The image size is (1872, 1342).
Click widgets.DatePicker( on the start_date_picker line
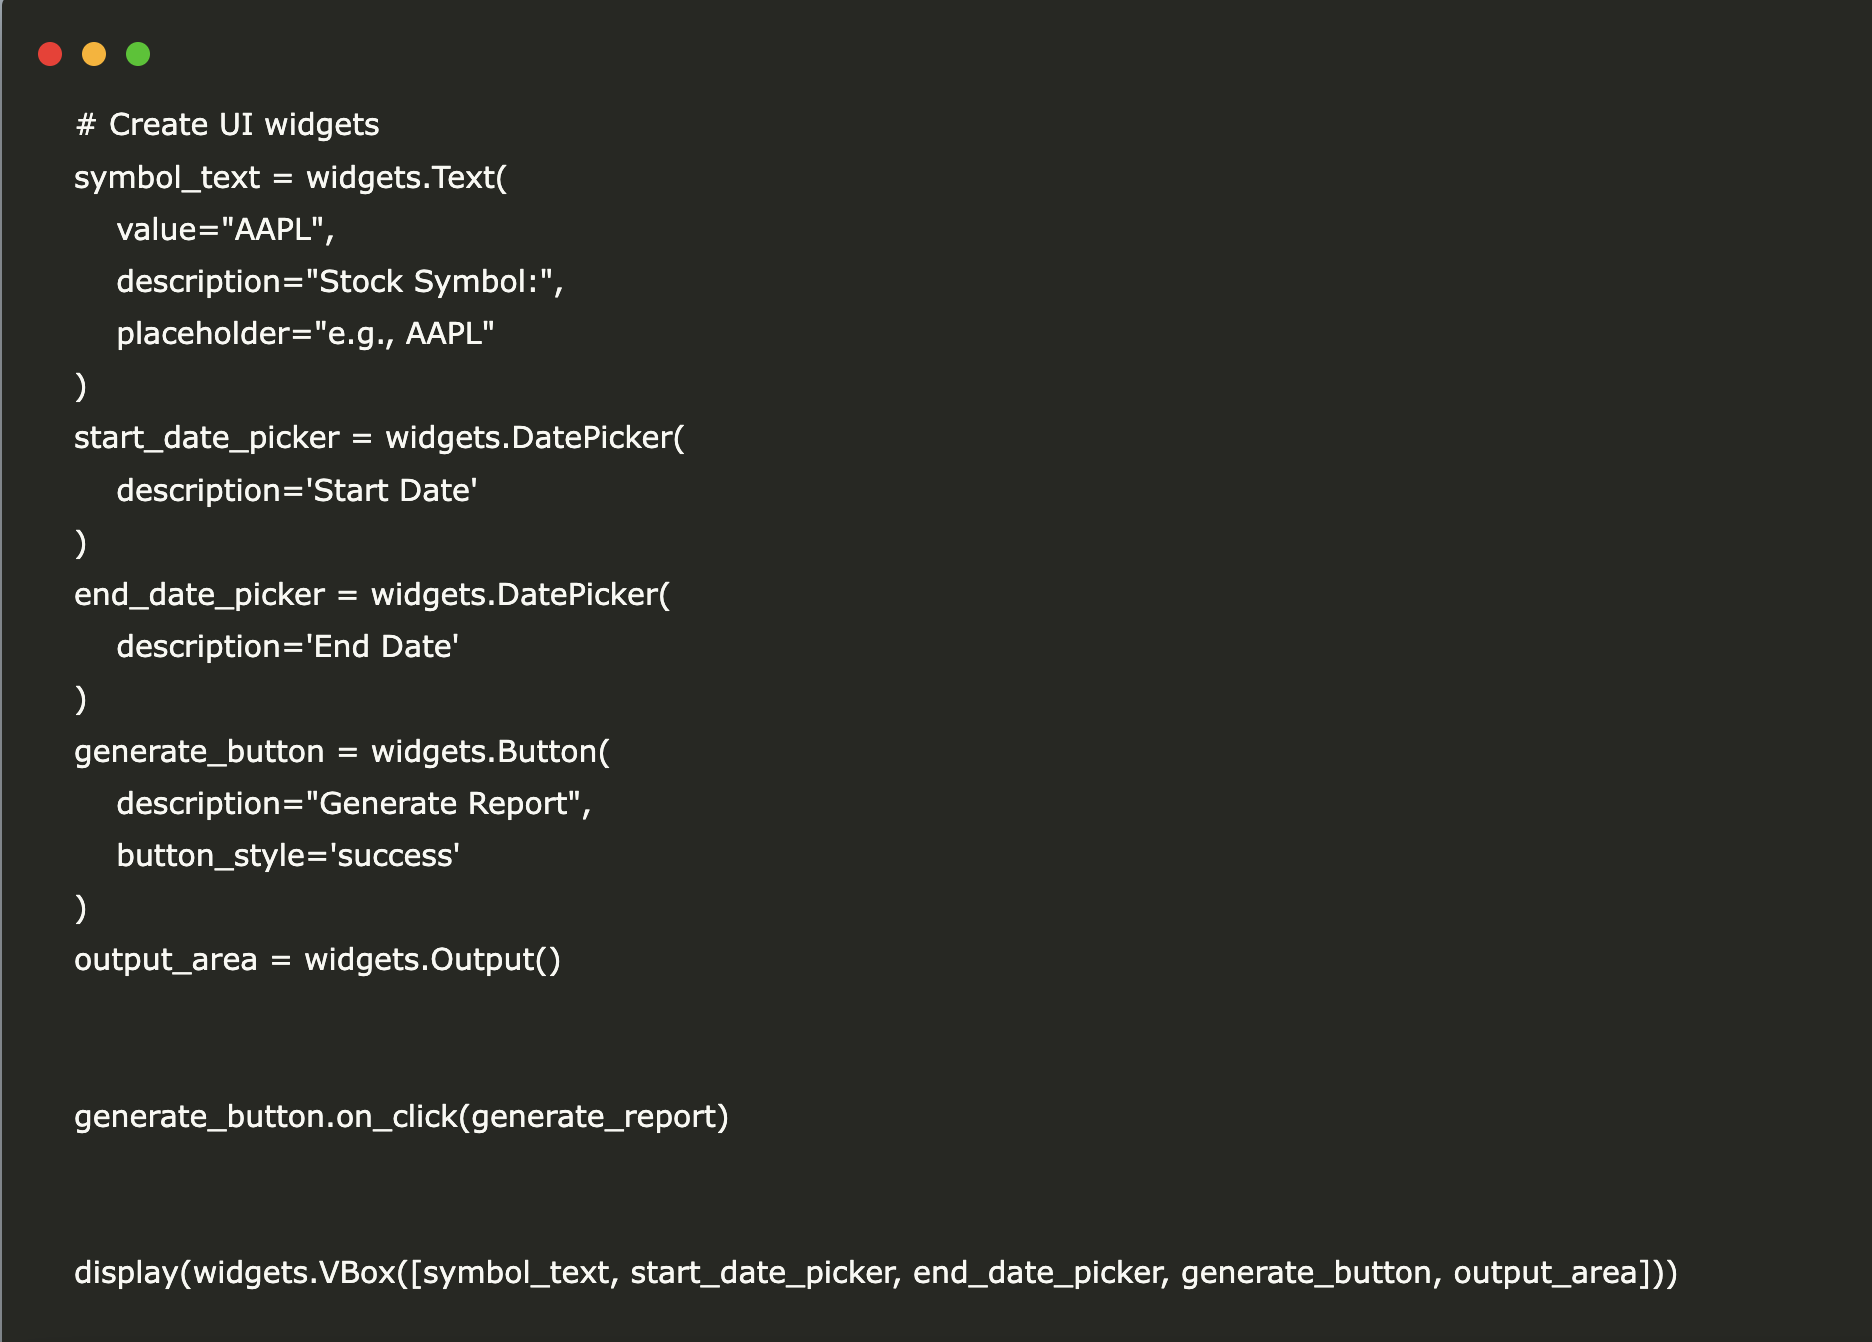point(535,439)
